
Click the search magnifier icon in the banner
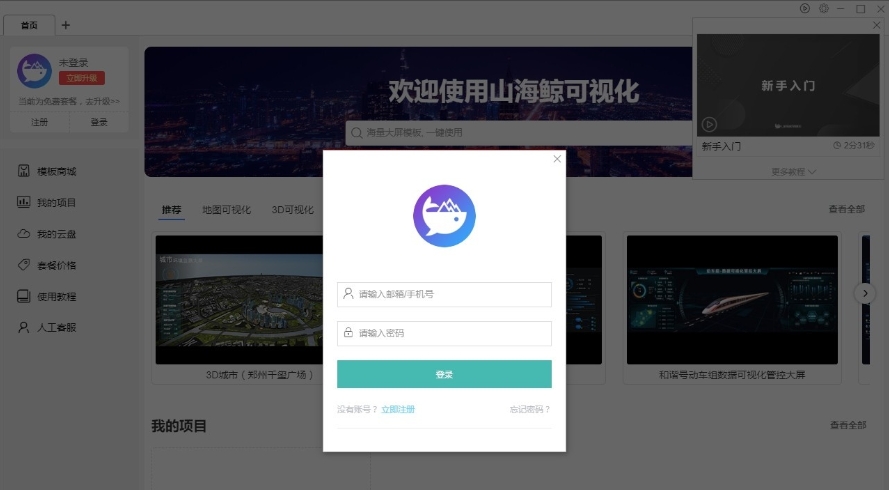coord(357,133)
